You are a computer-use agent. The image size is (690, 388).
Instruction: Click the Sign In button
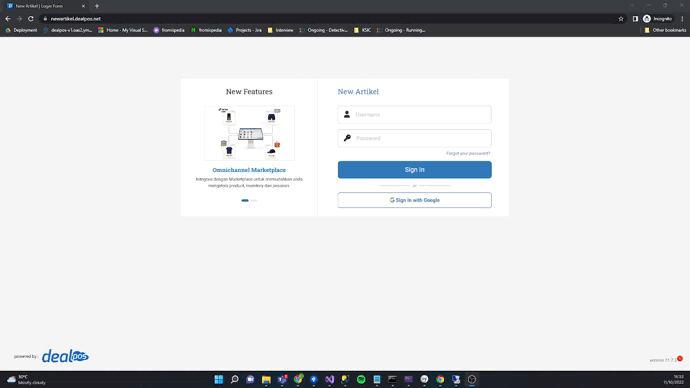click(x=415, y=170)
